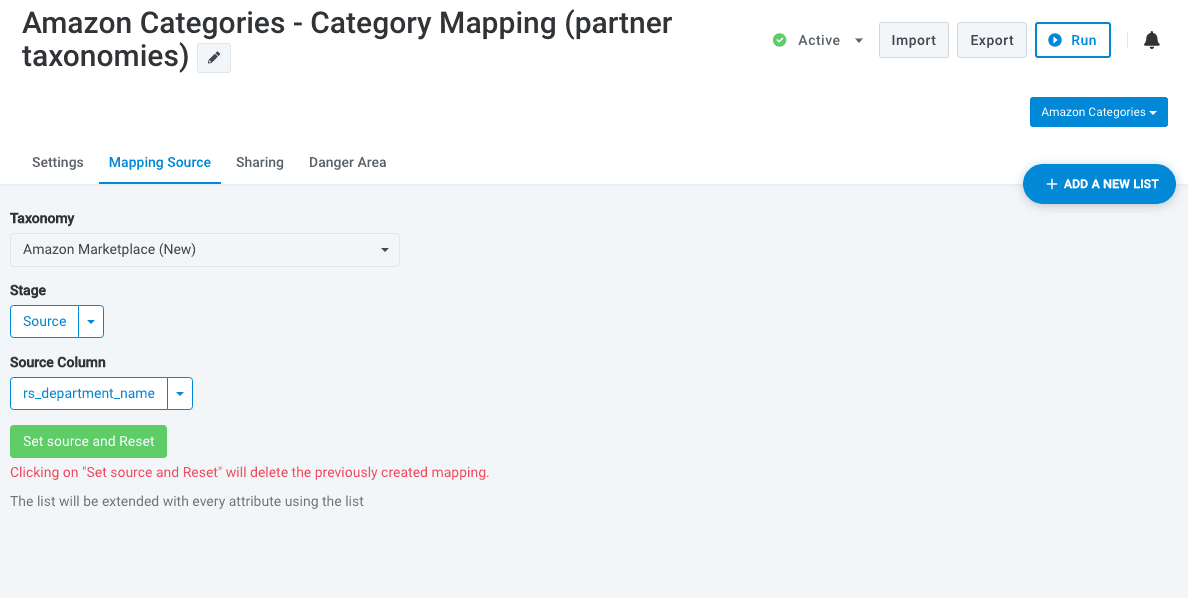Open the Amazon Categories dropdown menu
1188x598 pixels.
[x=1098, y=112]
